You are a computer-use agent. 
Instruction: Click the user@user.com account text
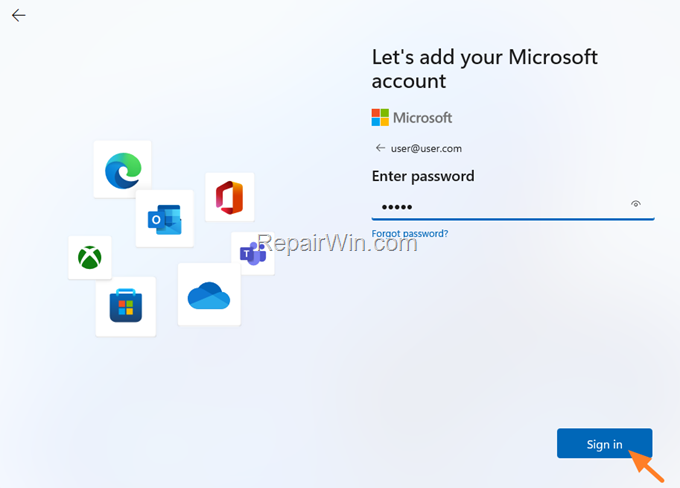pyautogui.click(x=426, y=148)
